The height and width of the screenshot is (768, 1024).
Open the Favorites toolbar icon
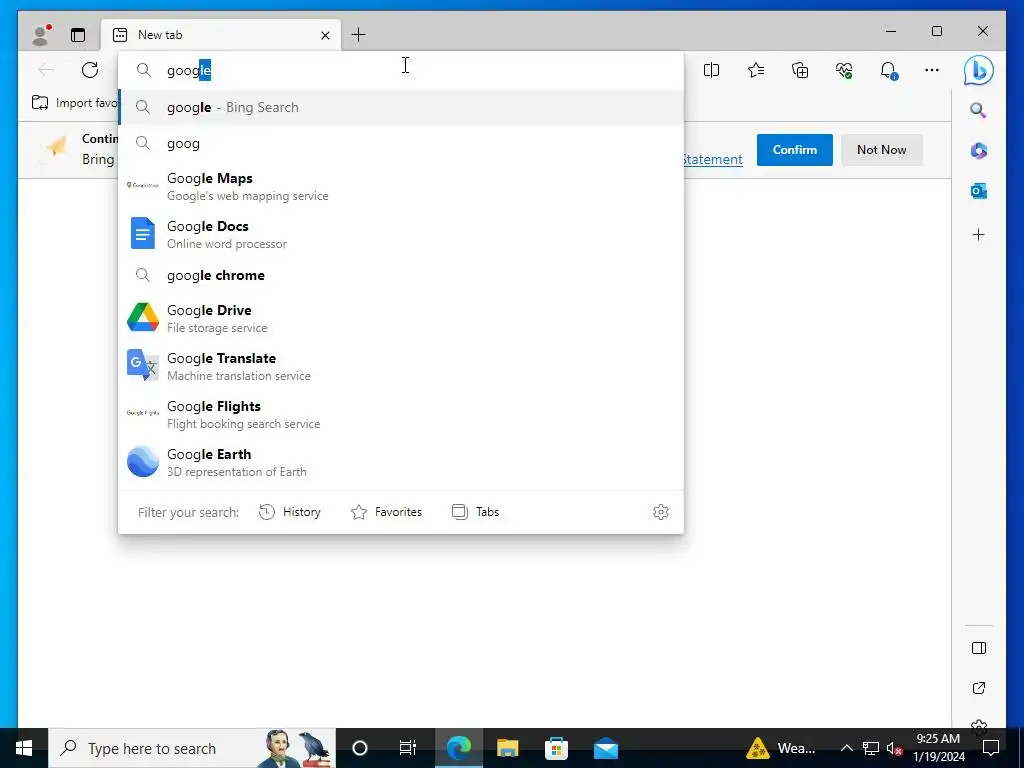click(756, 70)
